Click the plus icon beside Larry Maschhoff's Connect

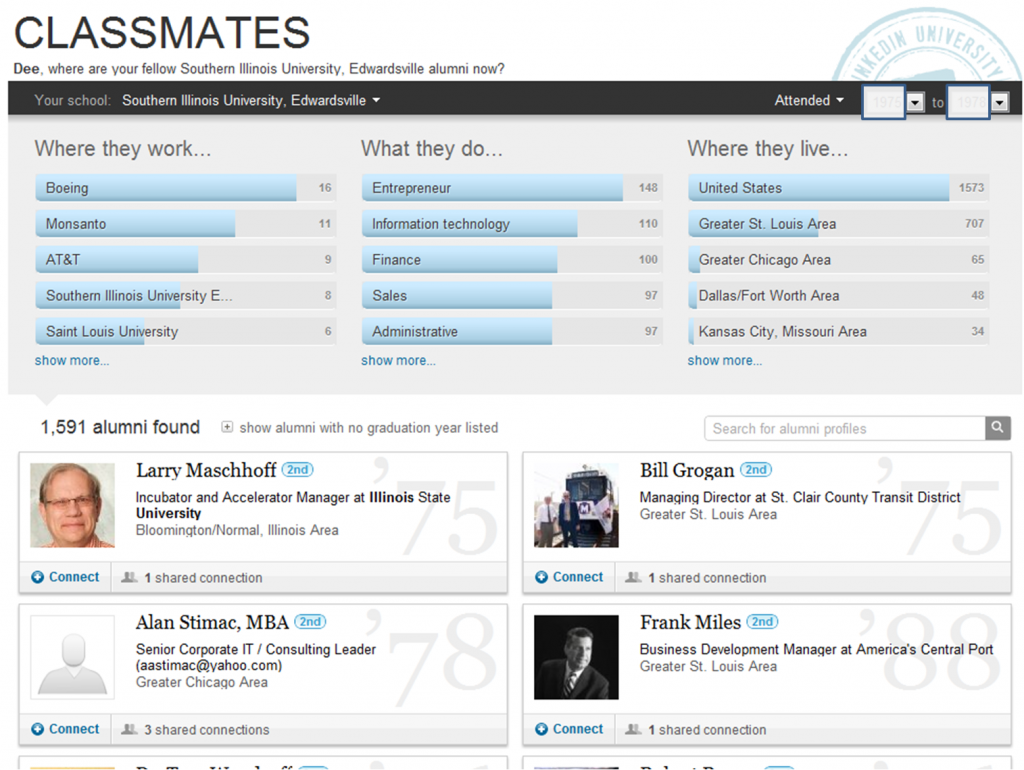click(38, 577)
